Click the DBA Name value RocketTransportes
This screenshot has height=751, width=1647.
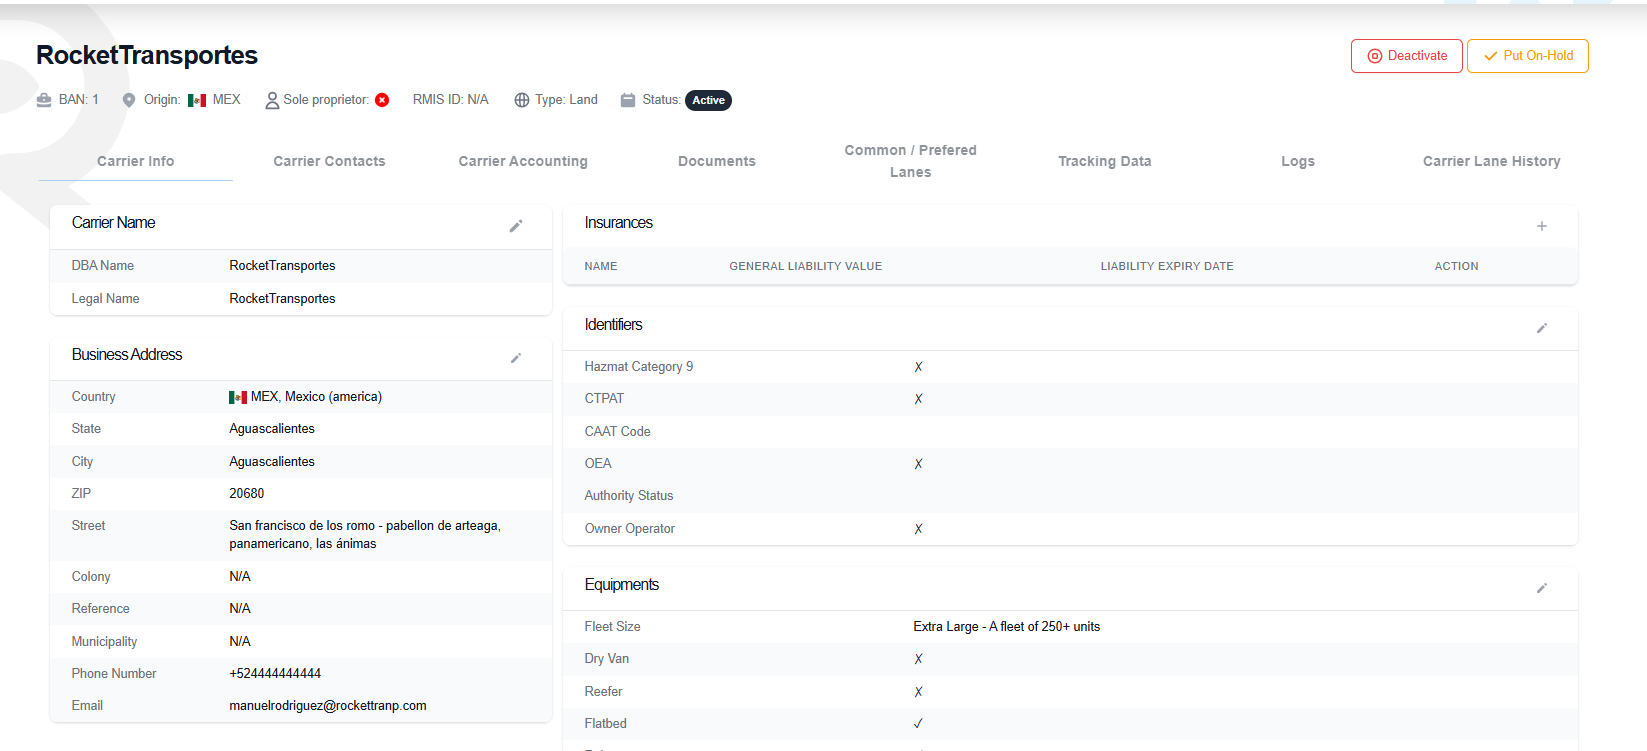[282, 266]
